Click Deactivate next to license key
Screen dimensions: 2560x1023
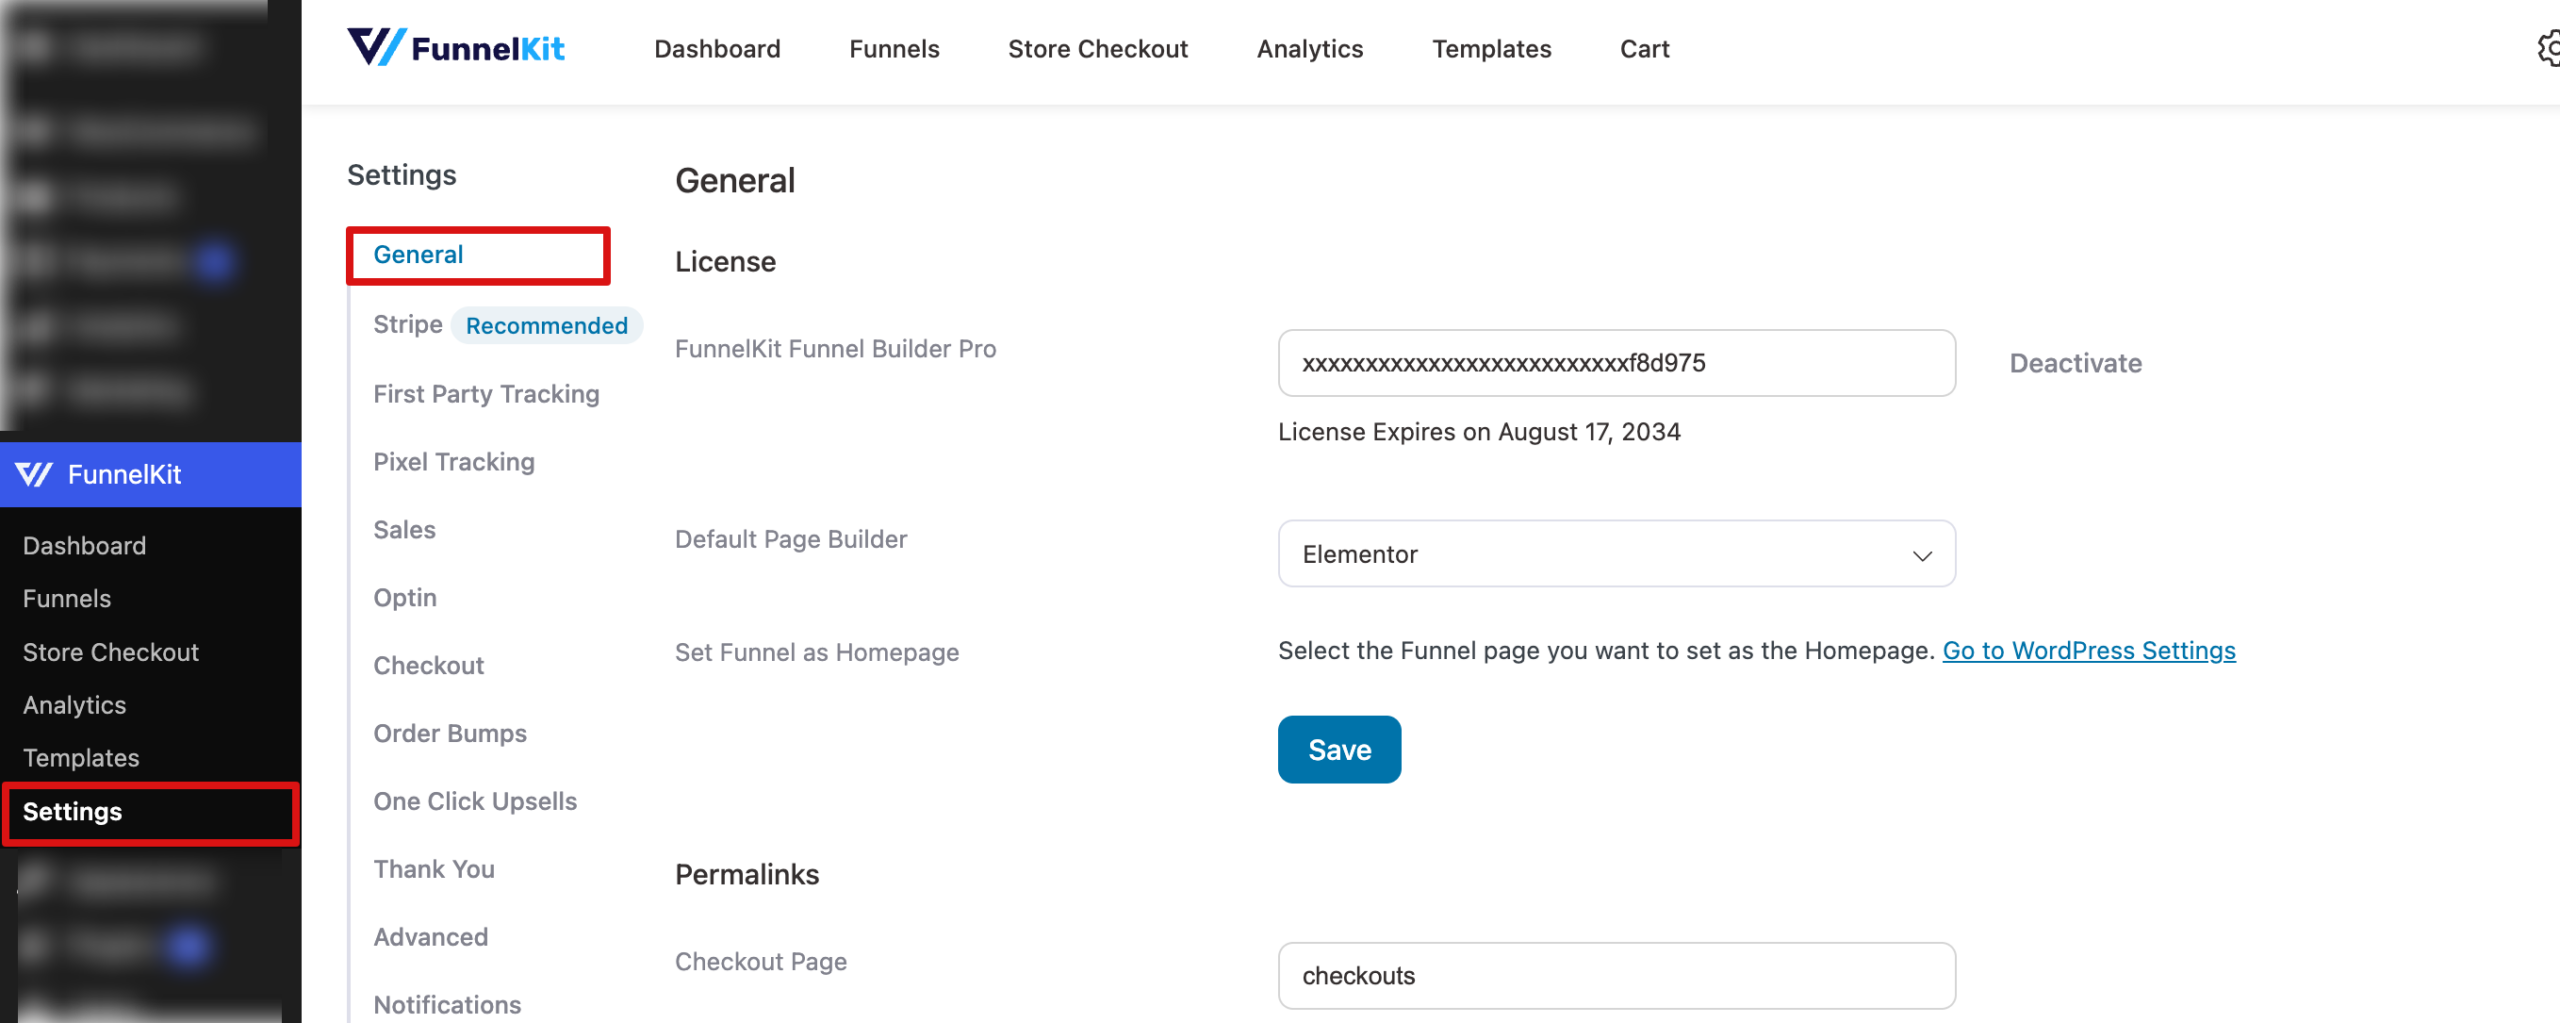click(2075, 363)
